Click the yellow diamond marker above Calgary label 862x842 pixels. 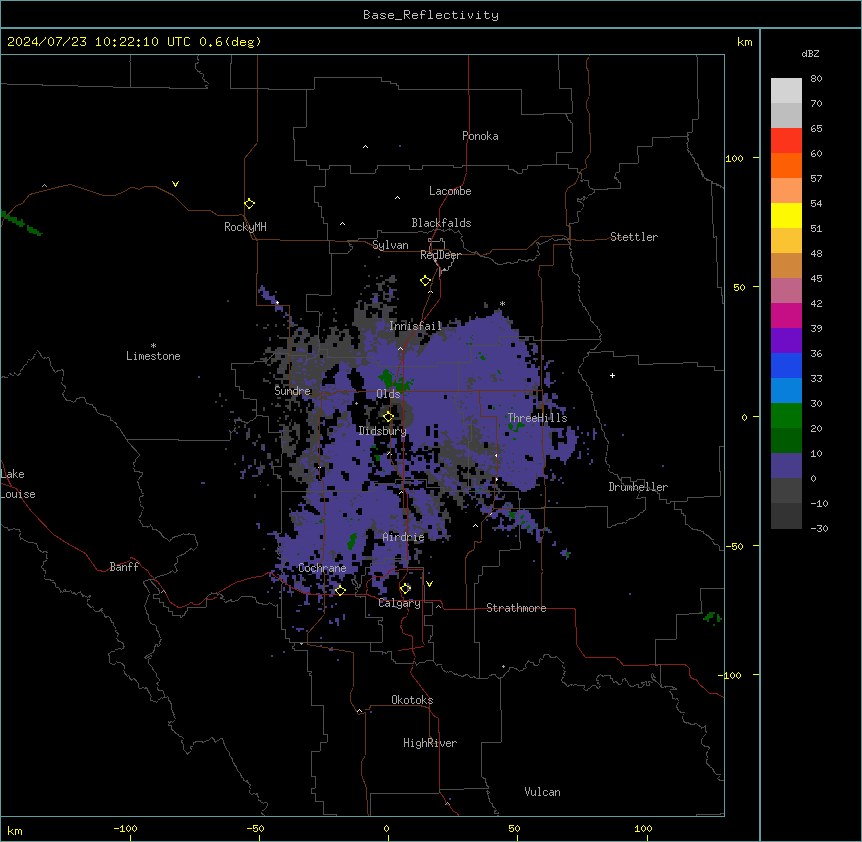tap(405, 589)
